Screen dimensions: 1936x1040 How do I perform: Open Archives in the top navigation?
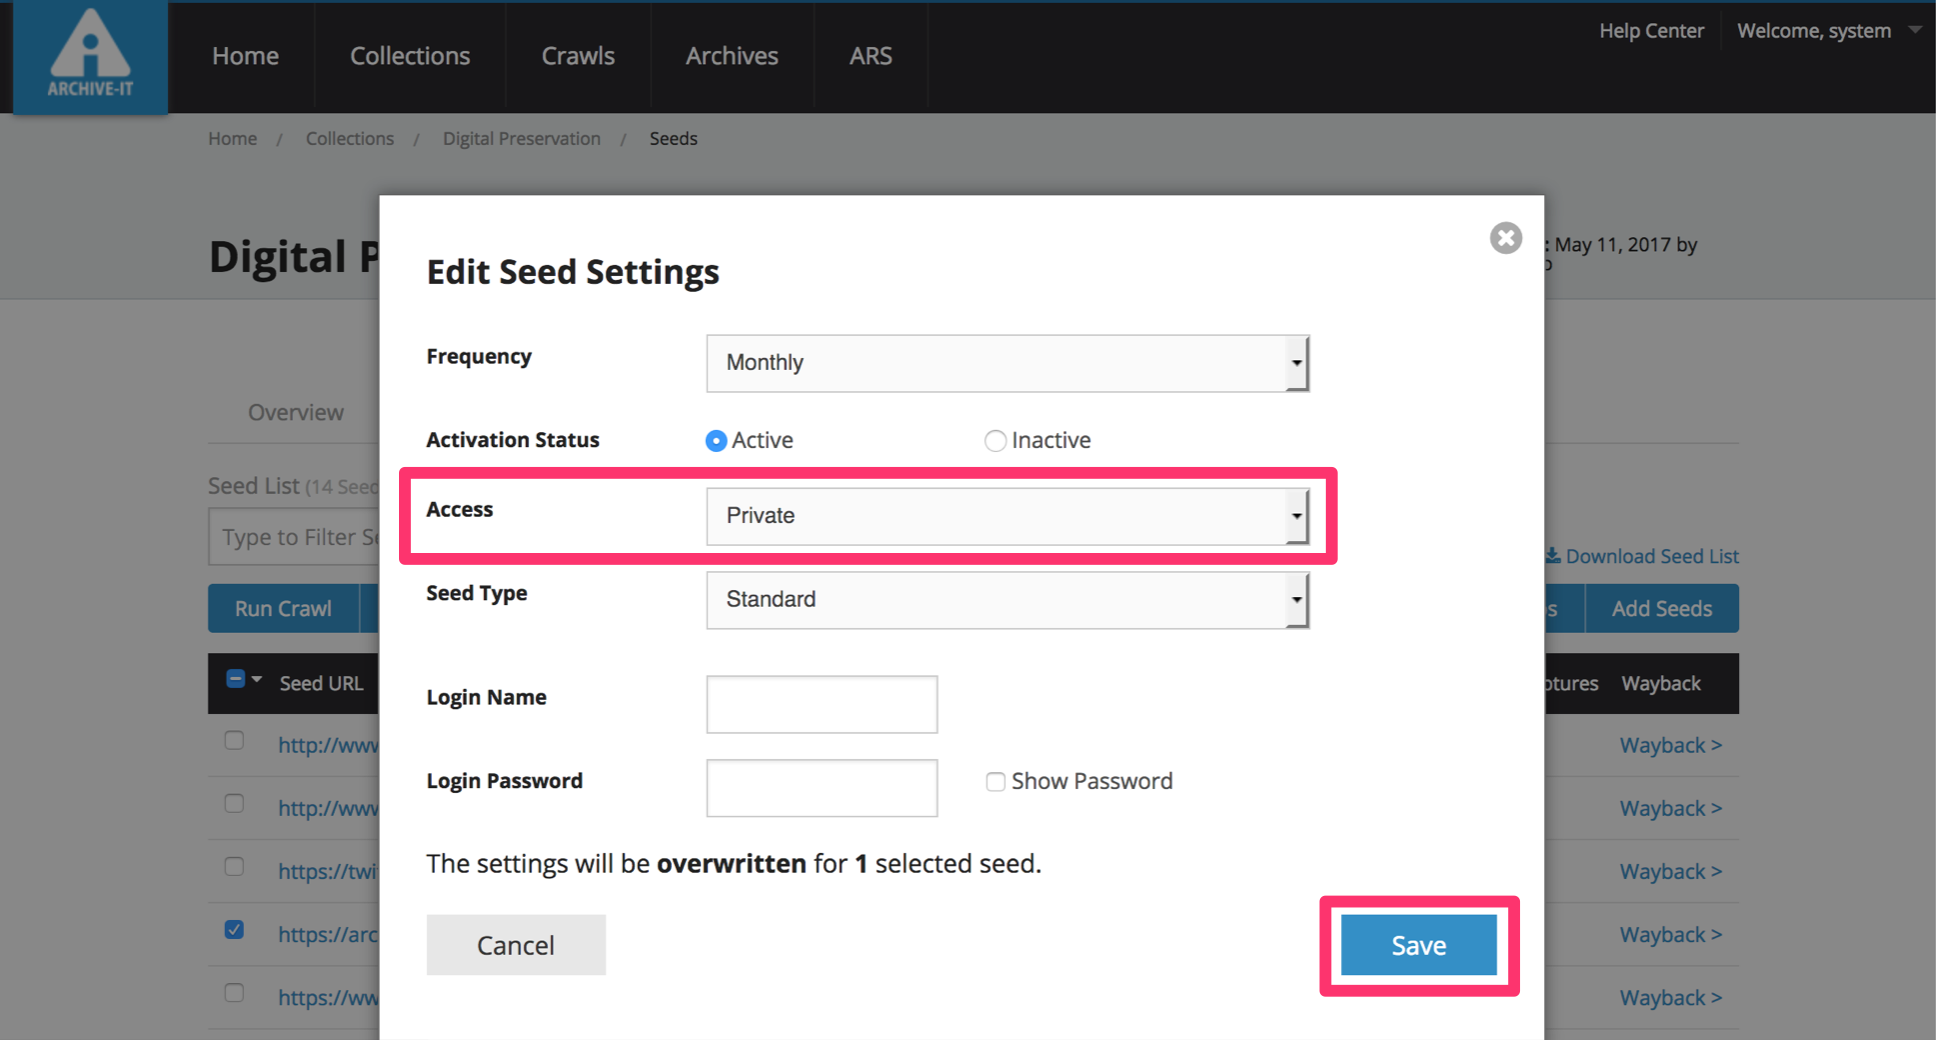(x=731, y=56)
